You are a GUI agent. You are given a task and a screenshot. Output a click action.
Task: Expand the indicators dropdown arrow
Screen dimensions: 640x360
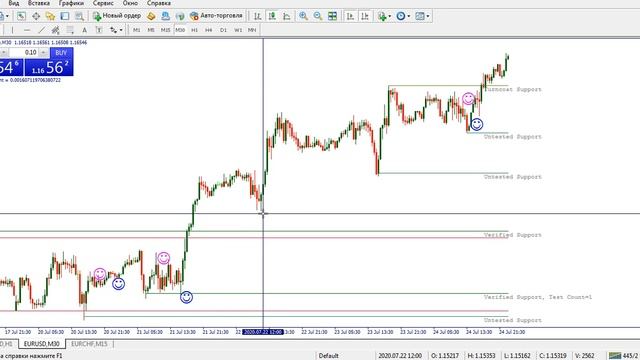389,16
